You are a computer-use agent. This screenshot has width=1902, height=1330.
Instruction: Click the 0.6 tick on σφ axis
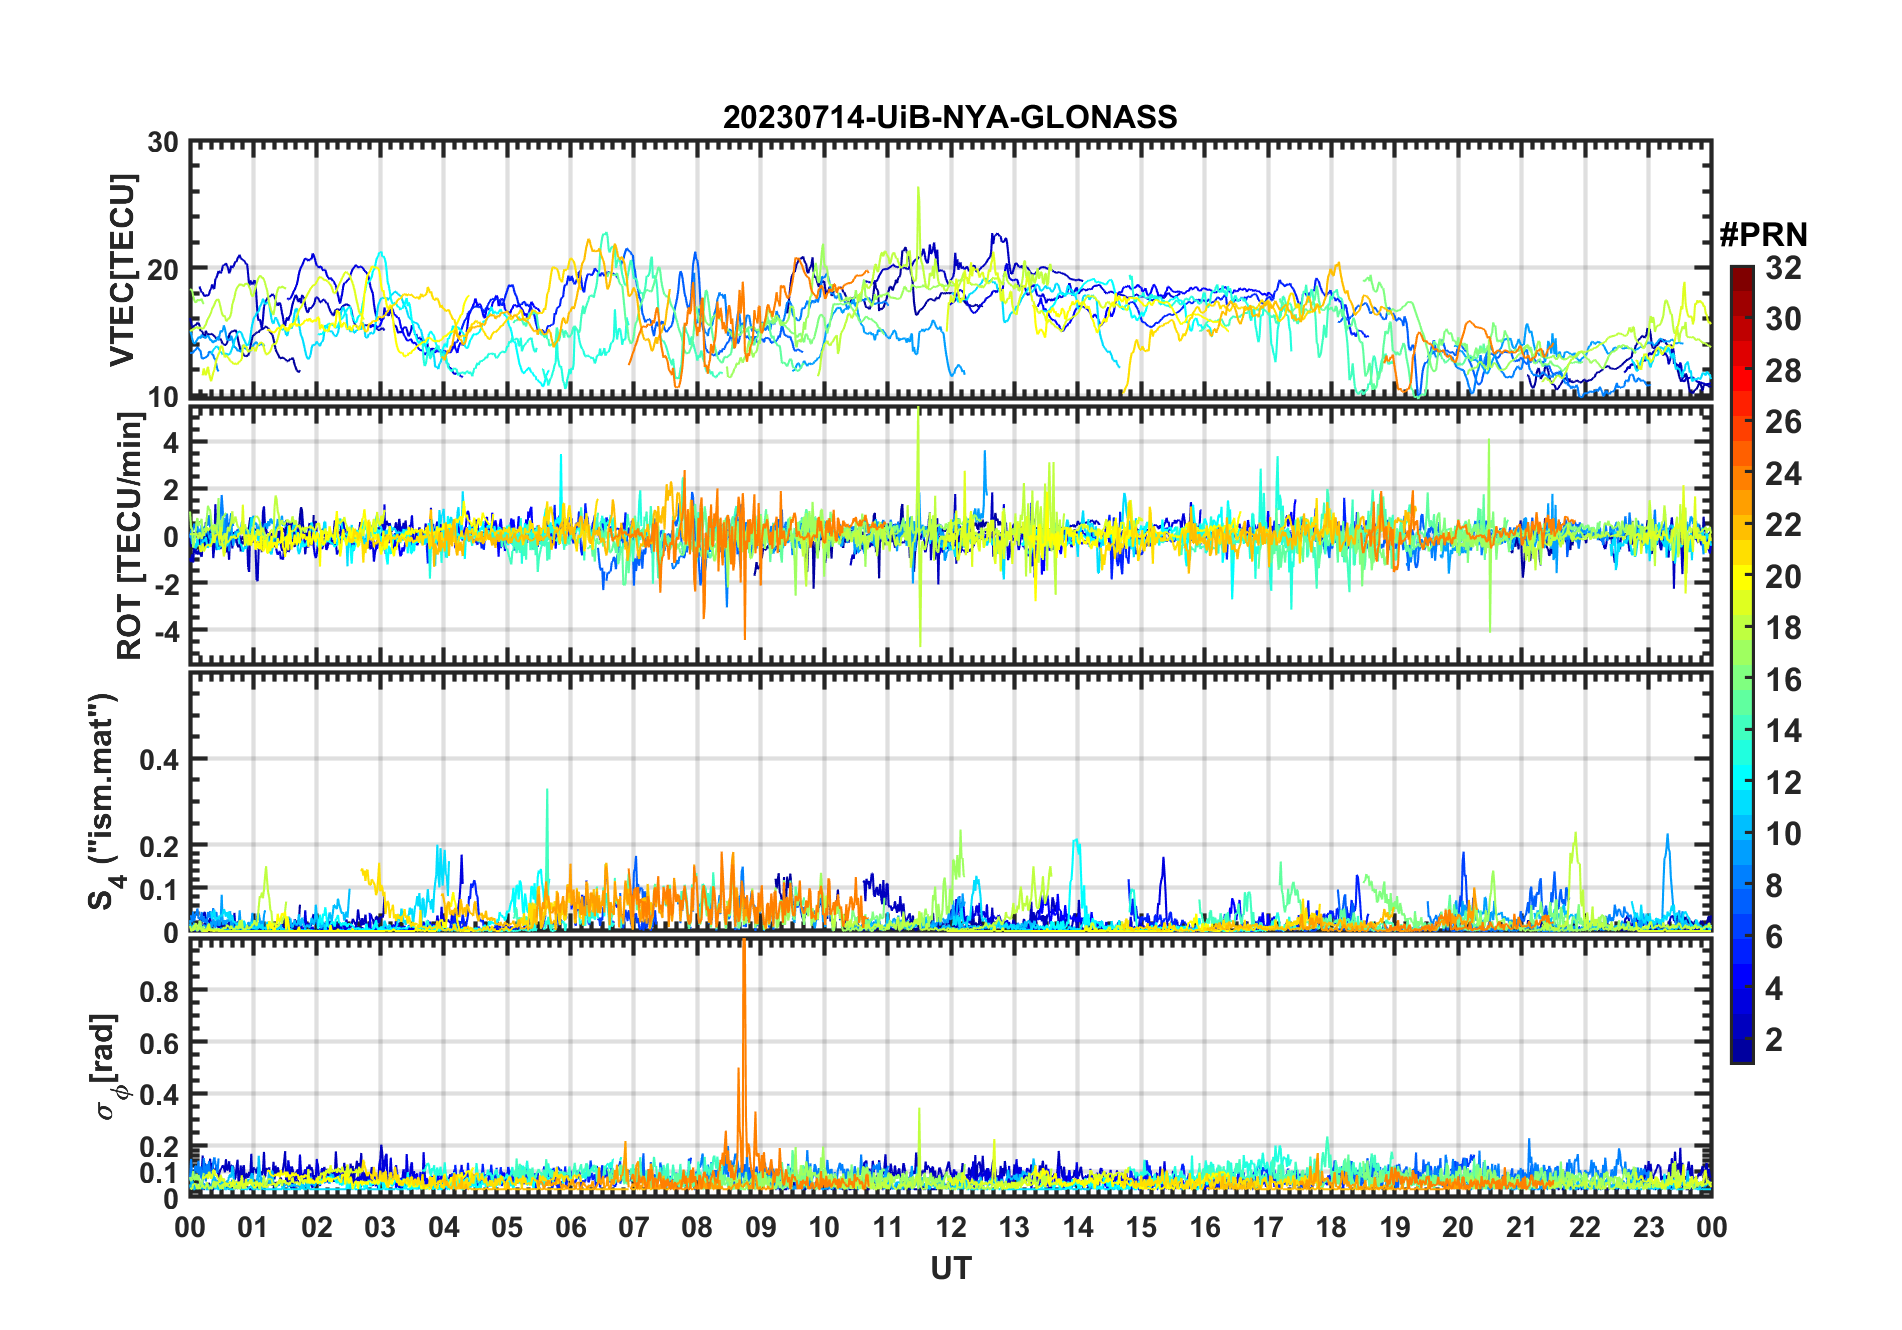point(159,1043)
